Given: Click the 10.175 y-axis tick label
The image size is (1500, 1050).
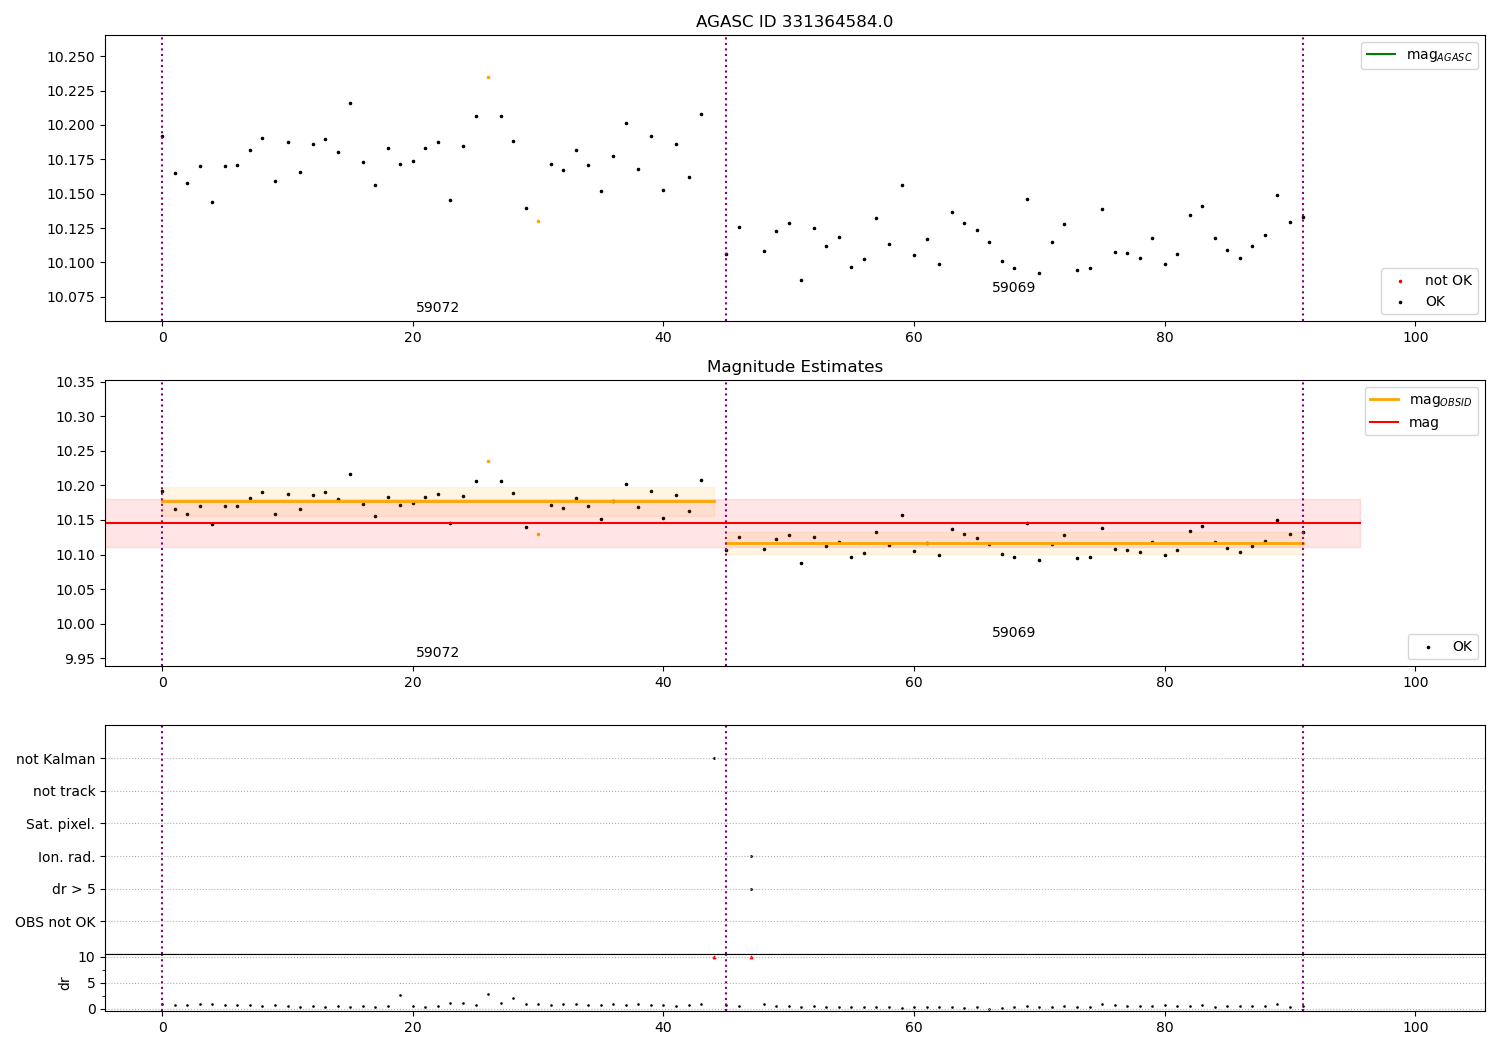Looking at the screenshot, I should [71, 160].
